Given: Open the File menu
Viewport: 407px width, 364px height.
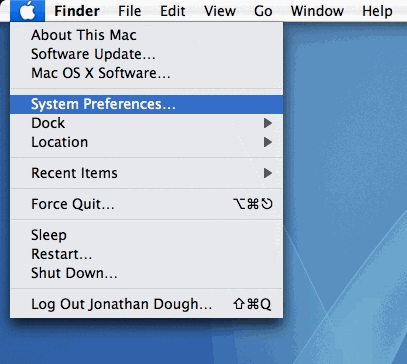Looking at the screenshot, I should [130, 11].
